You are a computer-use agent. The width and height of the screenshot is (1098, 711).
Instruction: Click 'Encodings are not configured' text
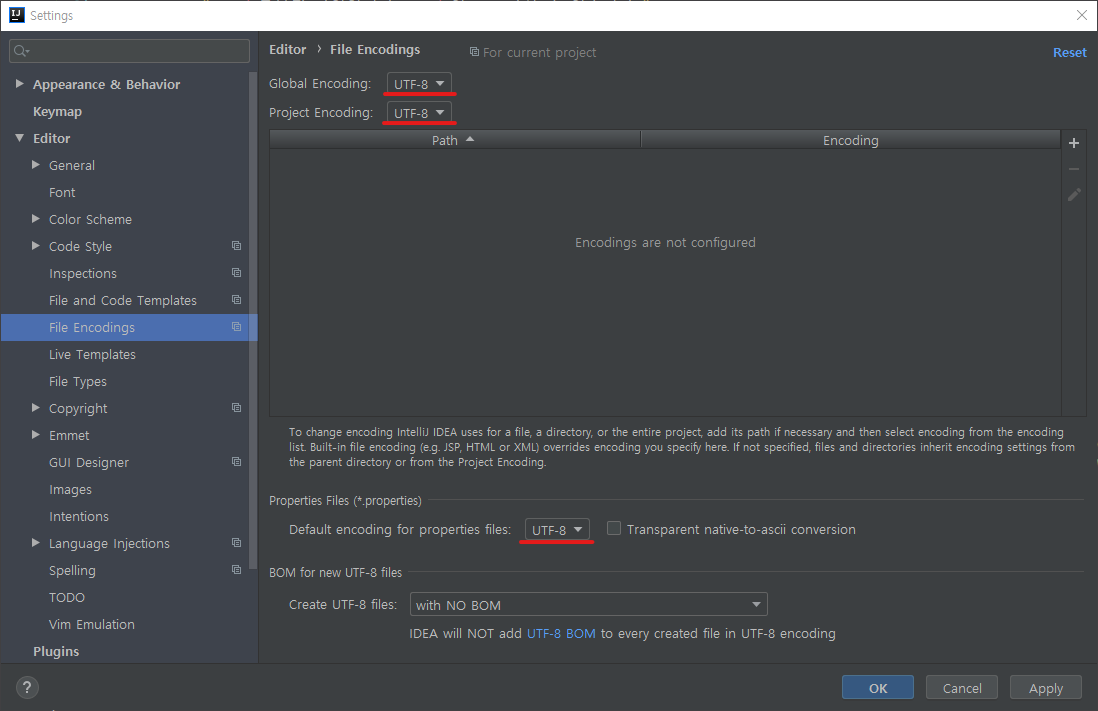point(665,242)
